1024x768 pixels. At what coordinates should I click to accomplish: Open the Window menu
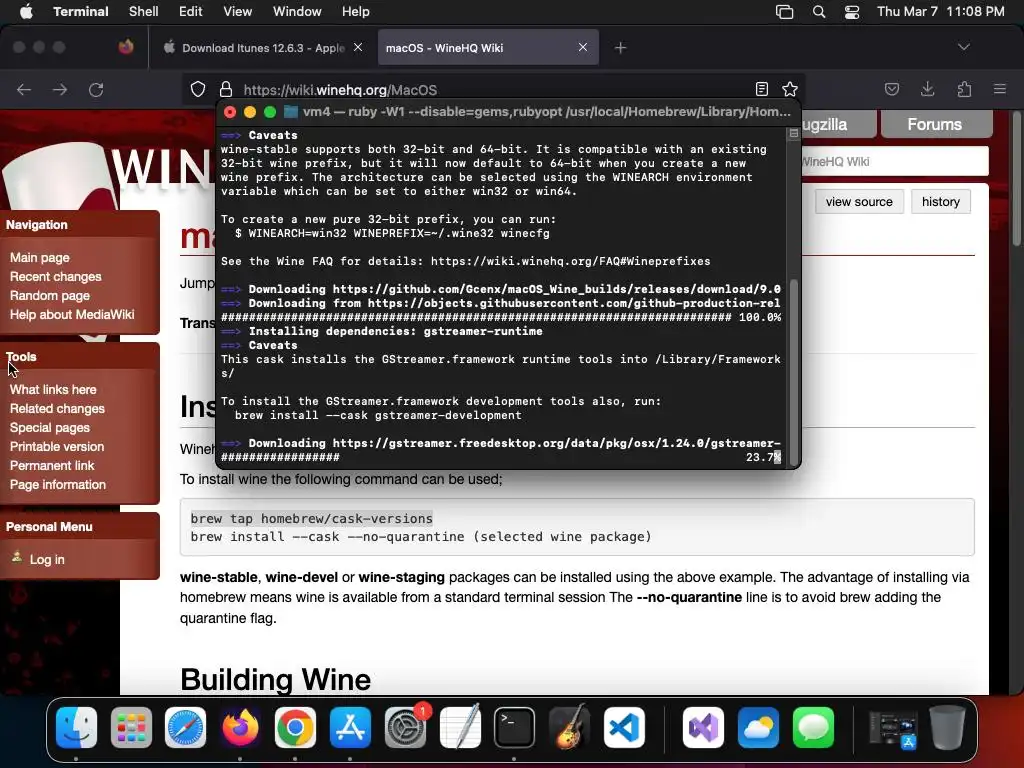tap(297, 12)
